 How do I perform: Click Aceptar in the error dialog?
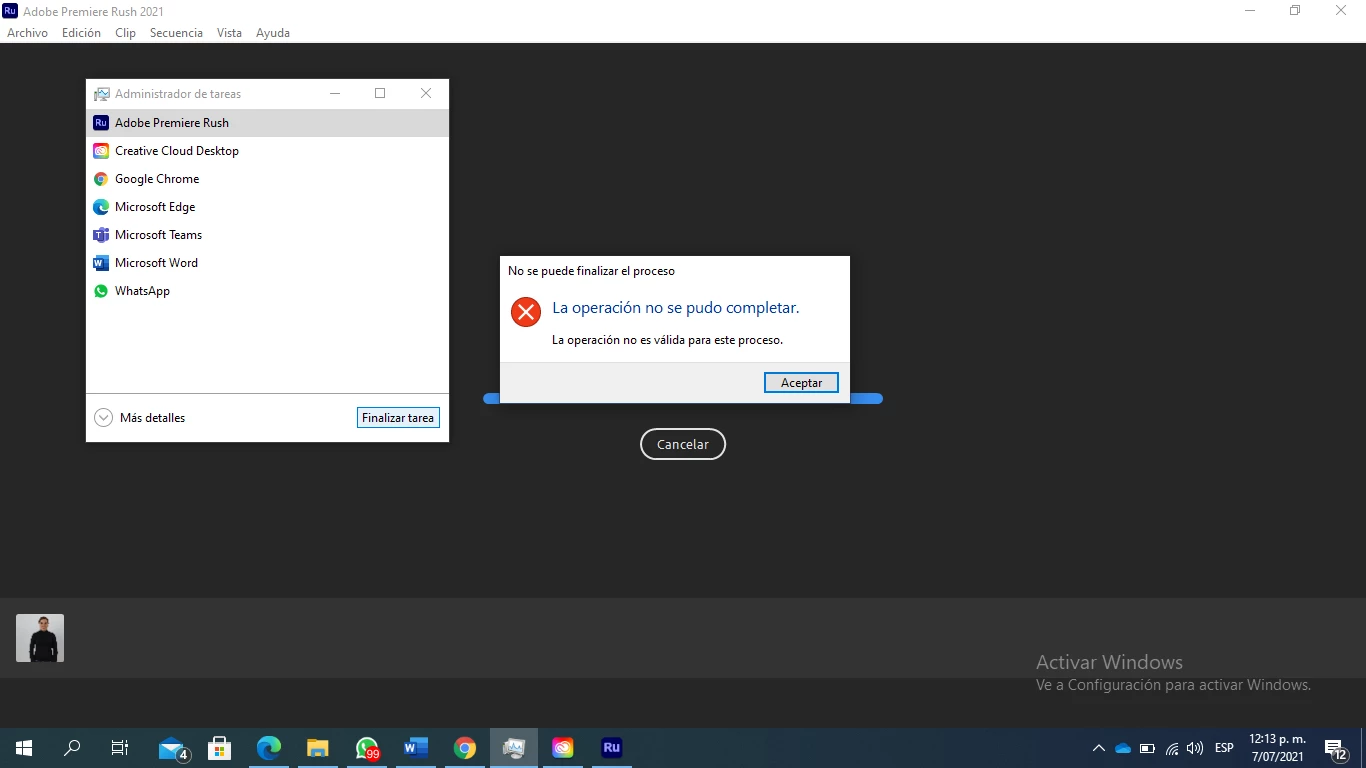[x=801, y=383]
